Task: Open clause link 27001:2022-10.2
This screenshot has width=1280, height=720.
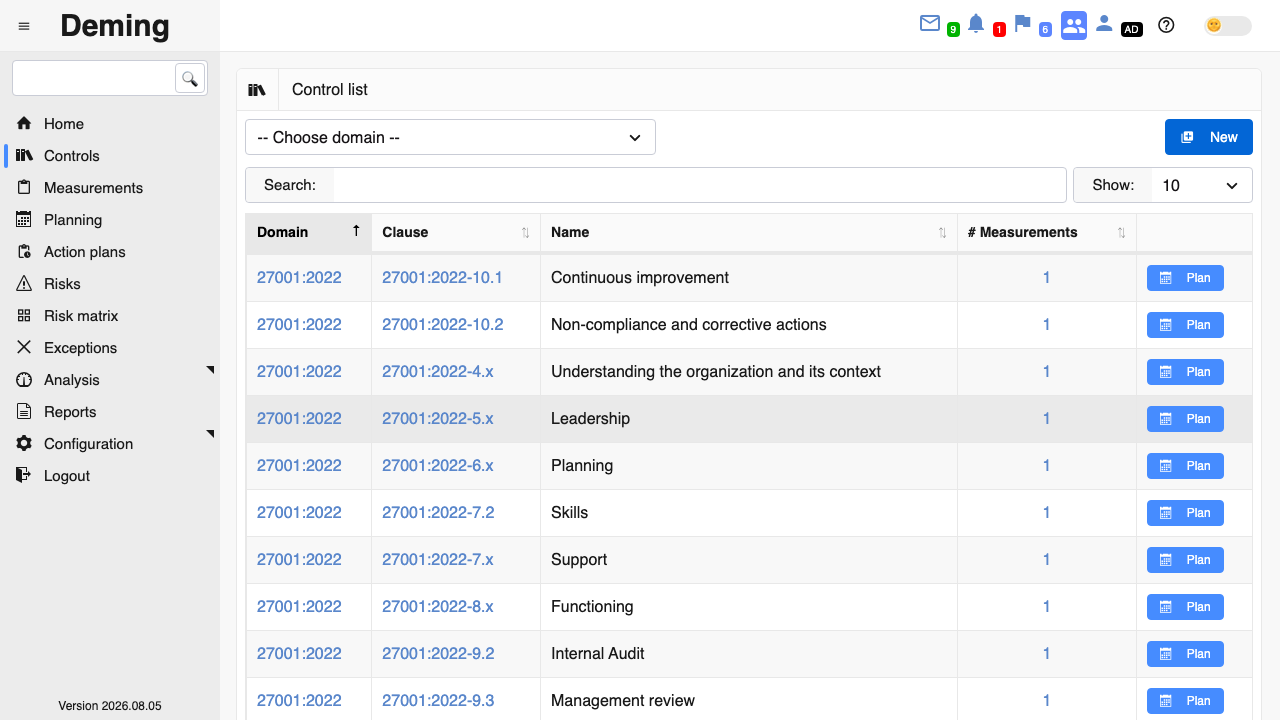Action: pos(442,325)
